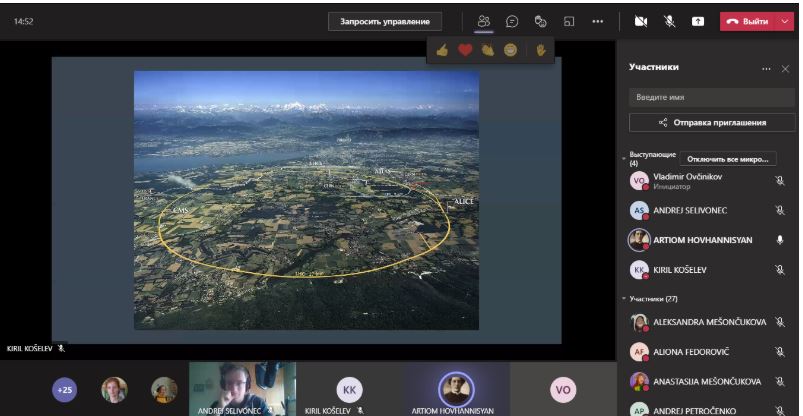Click the Отправка приглашения button

[712, 122]
